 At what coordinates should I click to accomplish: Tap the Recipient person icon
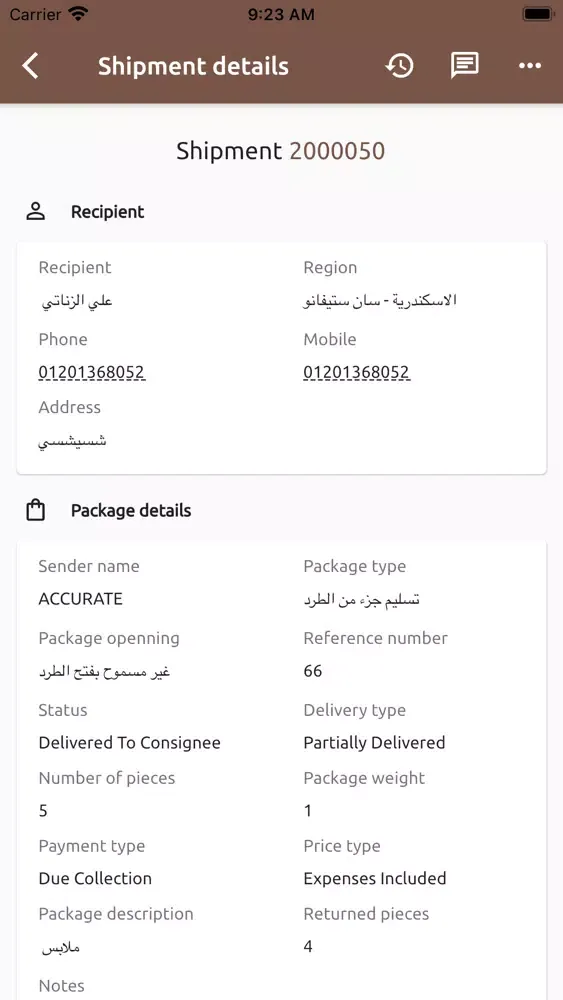click(x=36, y=212)
